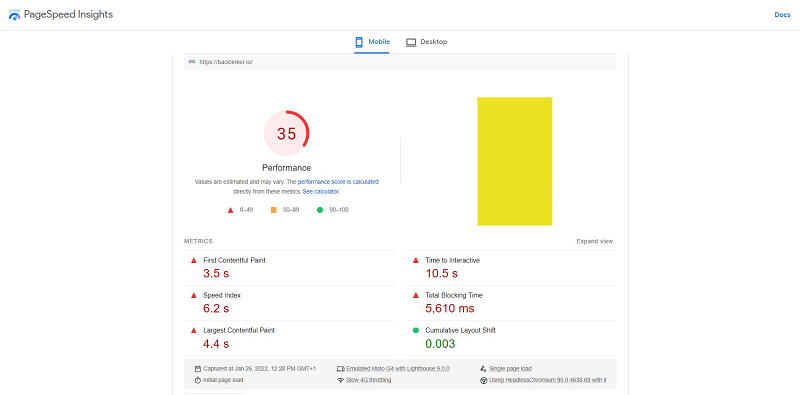The width and height of the screenshot is (800, 395).
Task: Click the wifi icon beside Slow 4G throttling
Action: [x=341, y=380]
